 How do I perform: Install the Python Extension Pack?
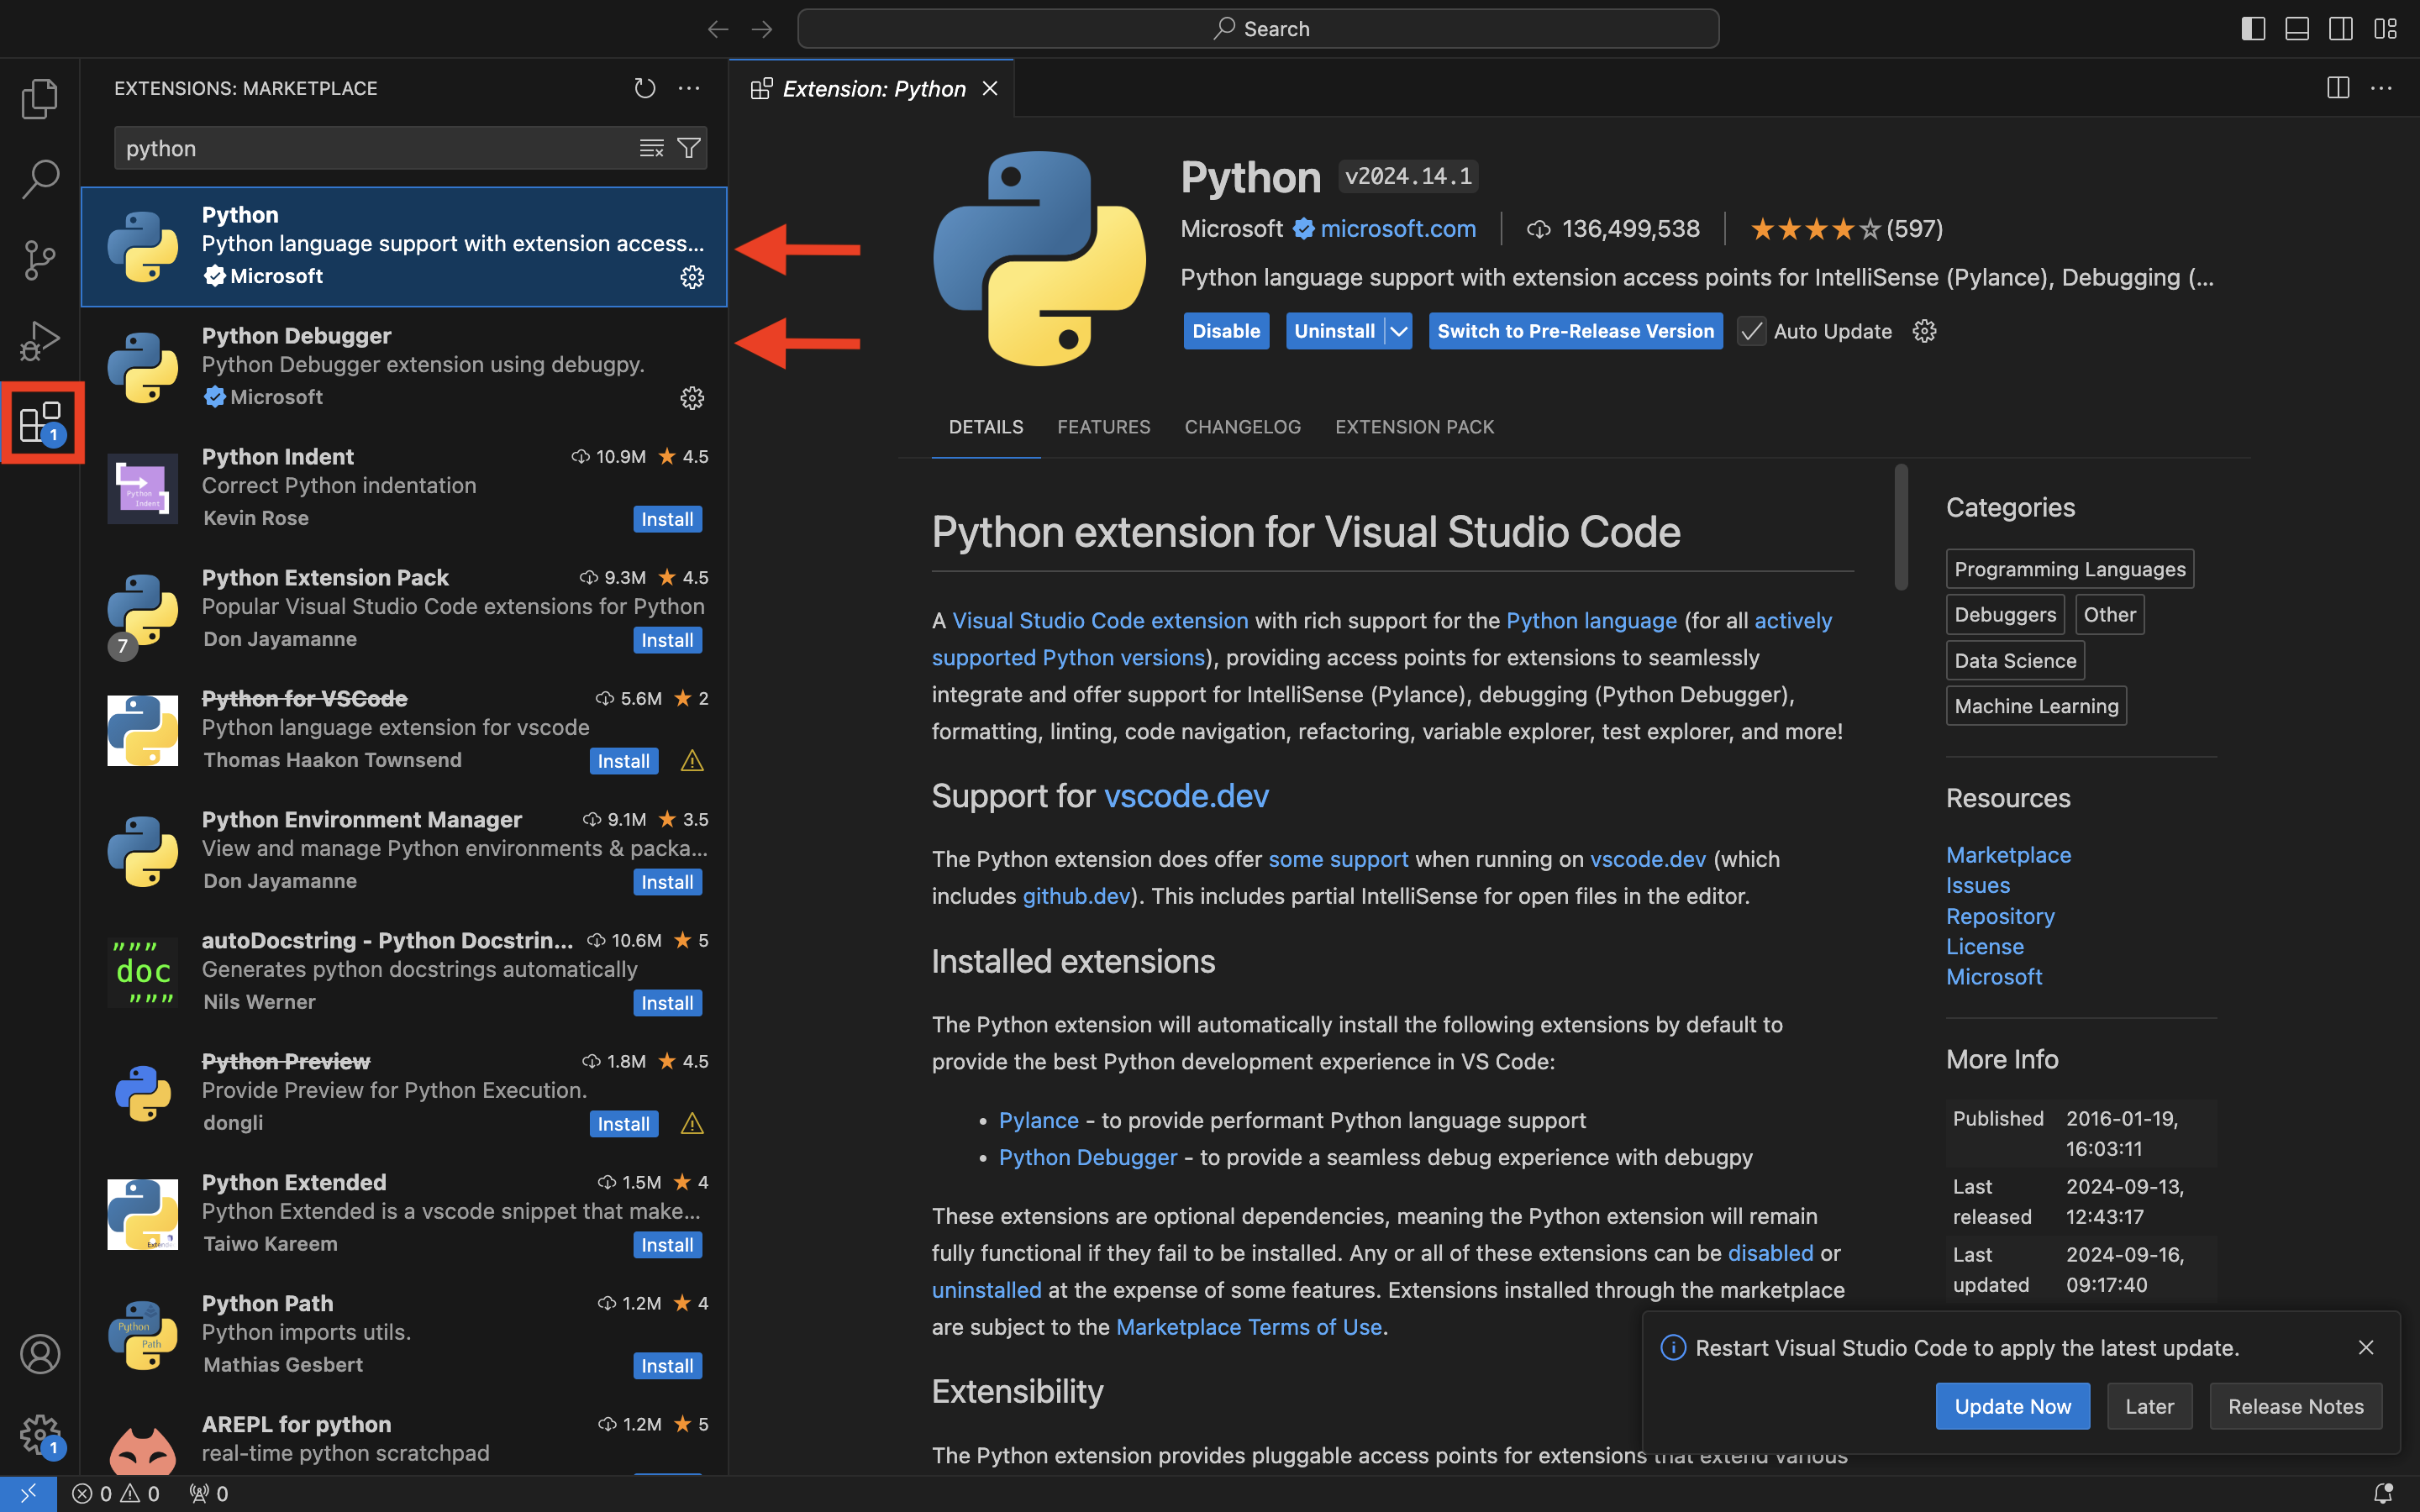point(667,640)
